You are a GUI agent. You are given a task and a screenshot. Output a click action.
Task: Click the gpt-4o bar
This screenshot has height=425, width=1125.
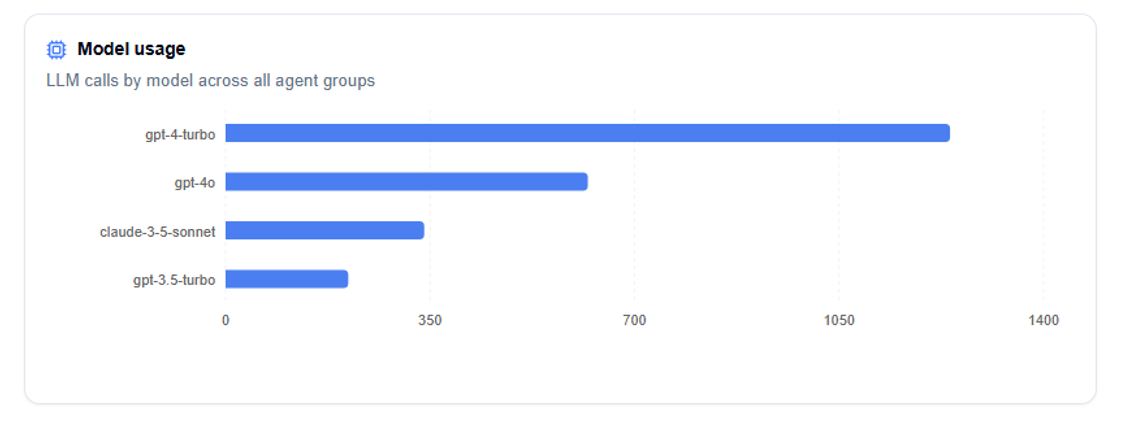tap(406, 182)
